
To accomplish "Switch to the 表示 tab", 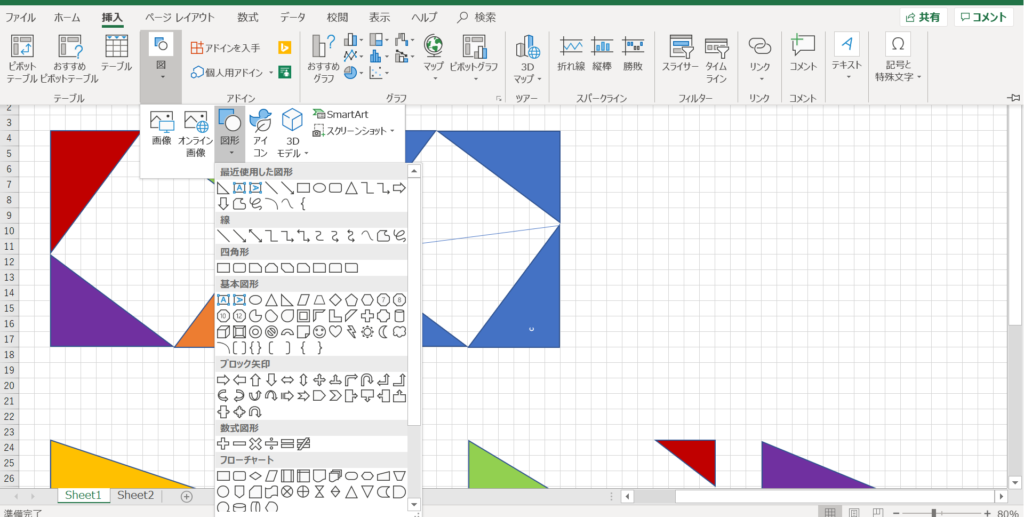I will coord(379,18).
